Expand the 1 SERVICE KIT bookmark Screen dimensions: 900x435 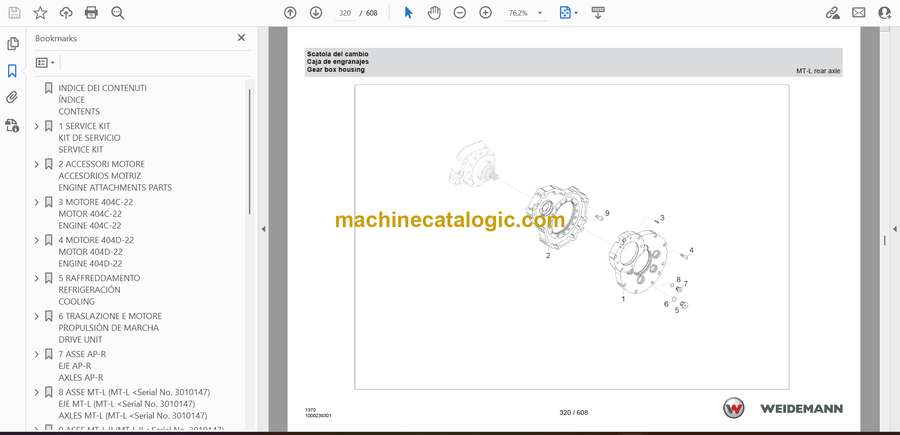coord(37,126)
